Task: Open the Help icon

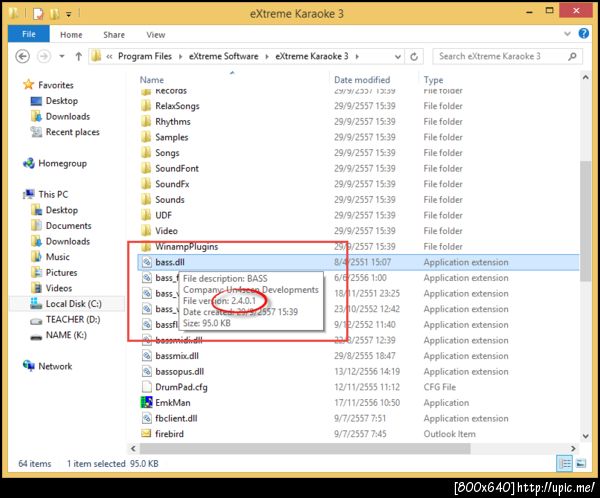Action: coord(584,34)
